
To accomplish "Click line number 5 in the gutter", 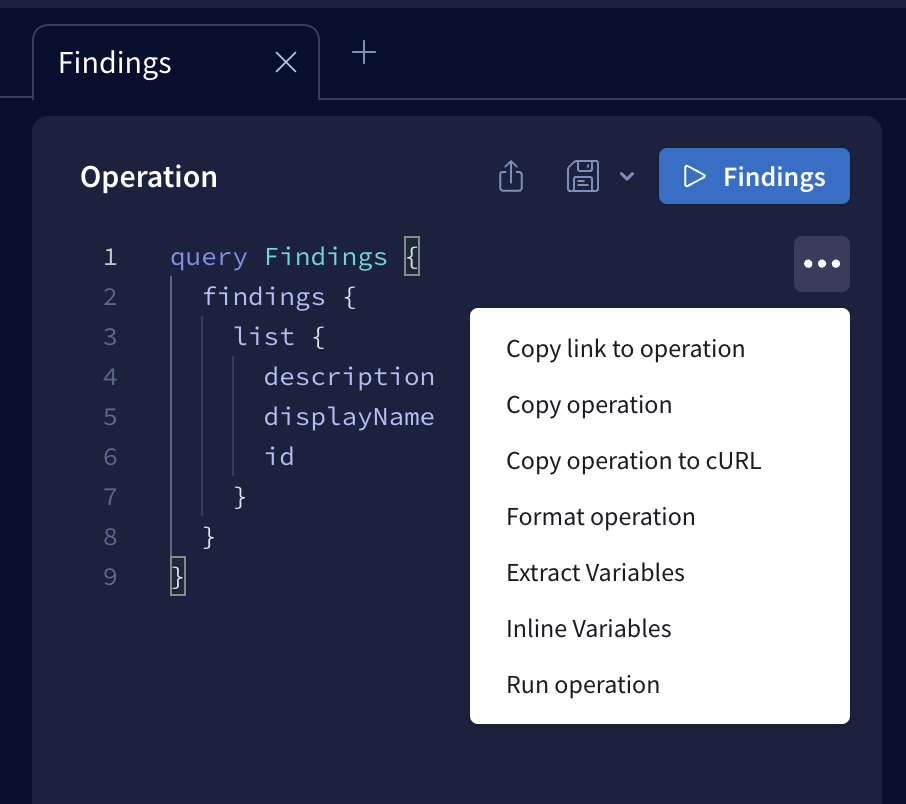I will click(110, 417).
